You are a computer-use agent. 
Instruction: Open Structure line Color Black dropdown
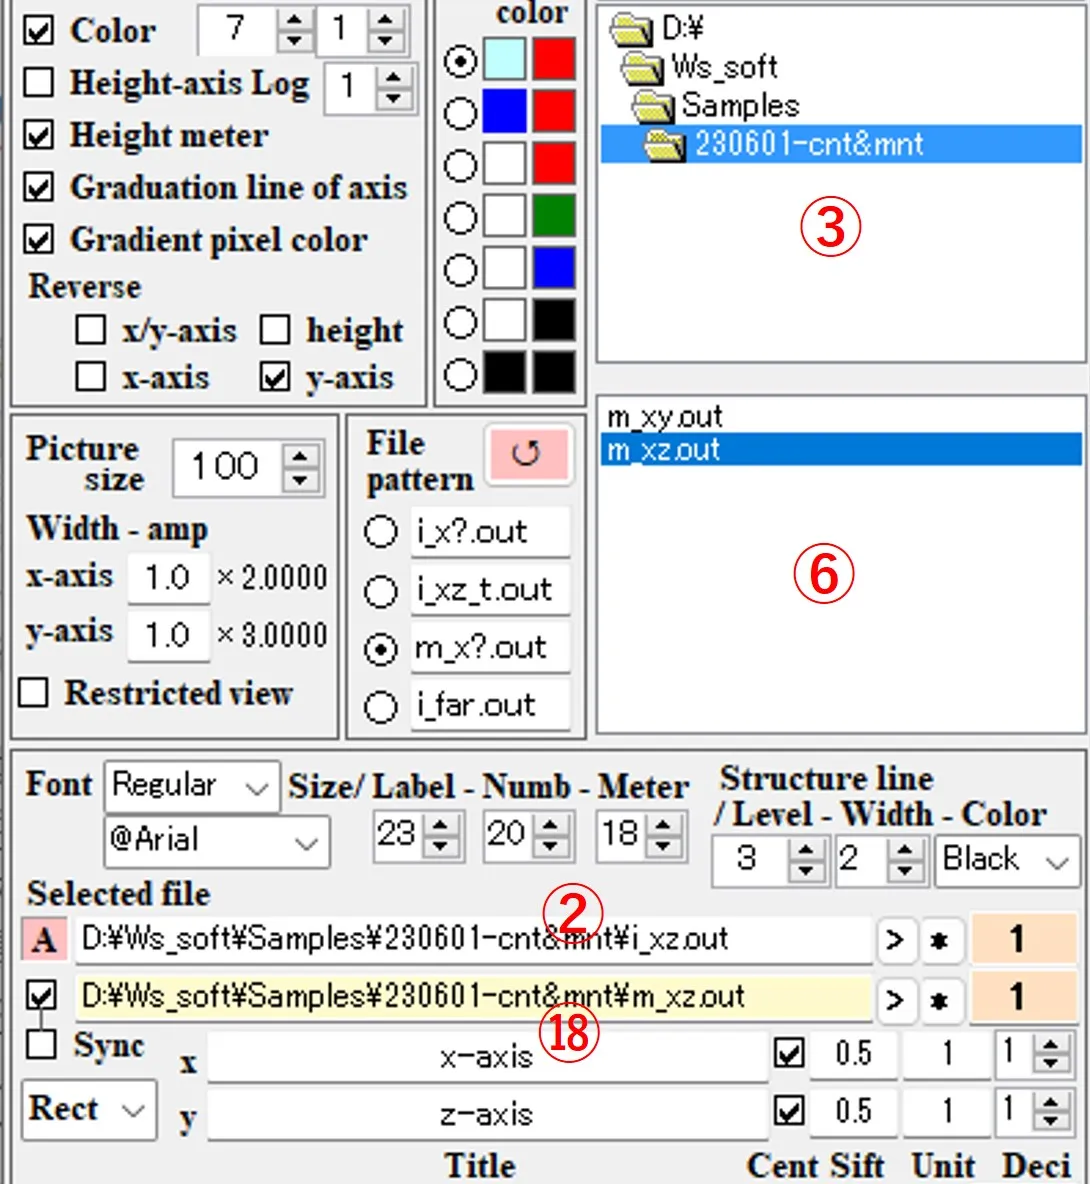click(x=1007, y=860)
